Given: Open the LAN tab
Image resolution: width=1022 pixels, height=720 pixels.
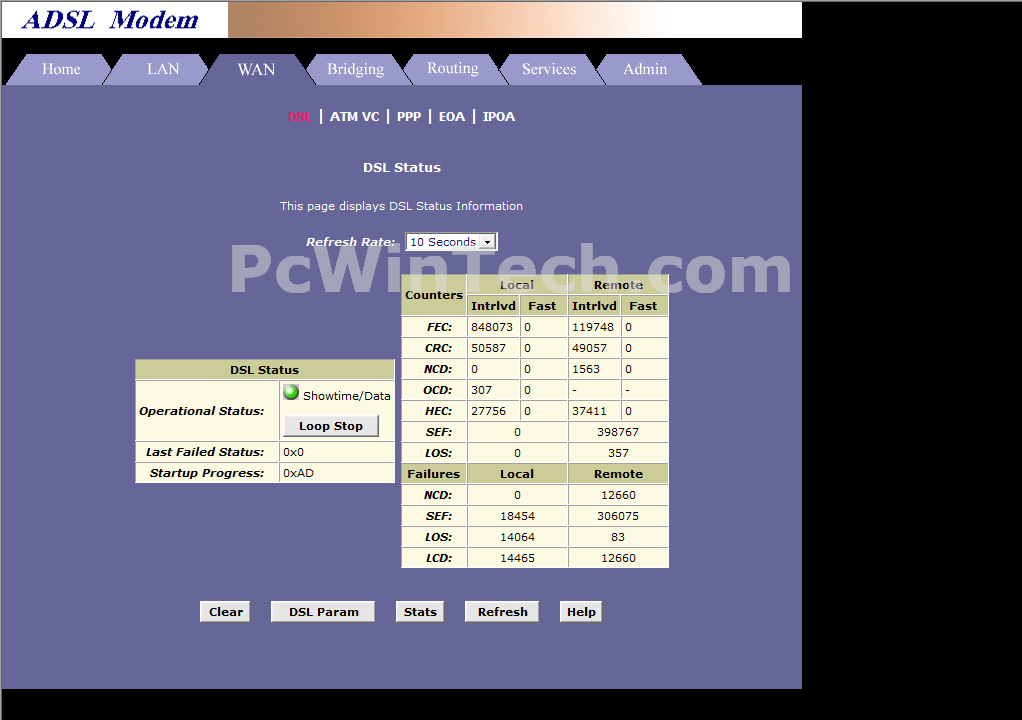Looking at the screenshot, I should 163,69.
